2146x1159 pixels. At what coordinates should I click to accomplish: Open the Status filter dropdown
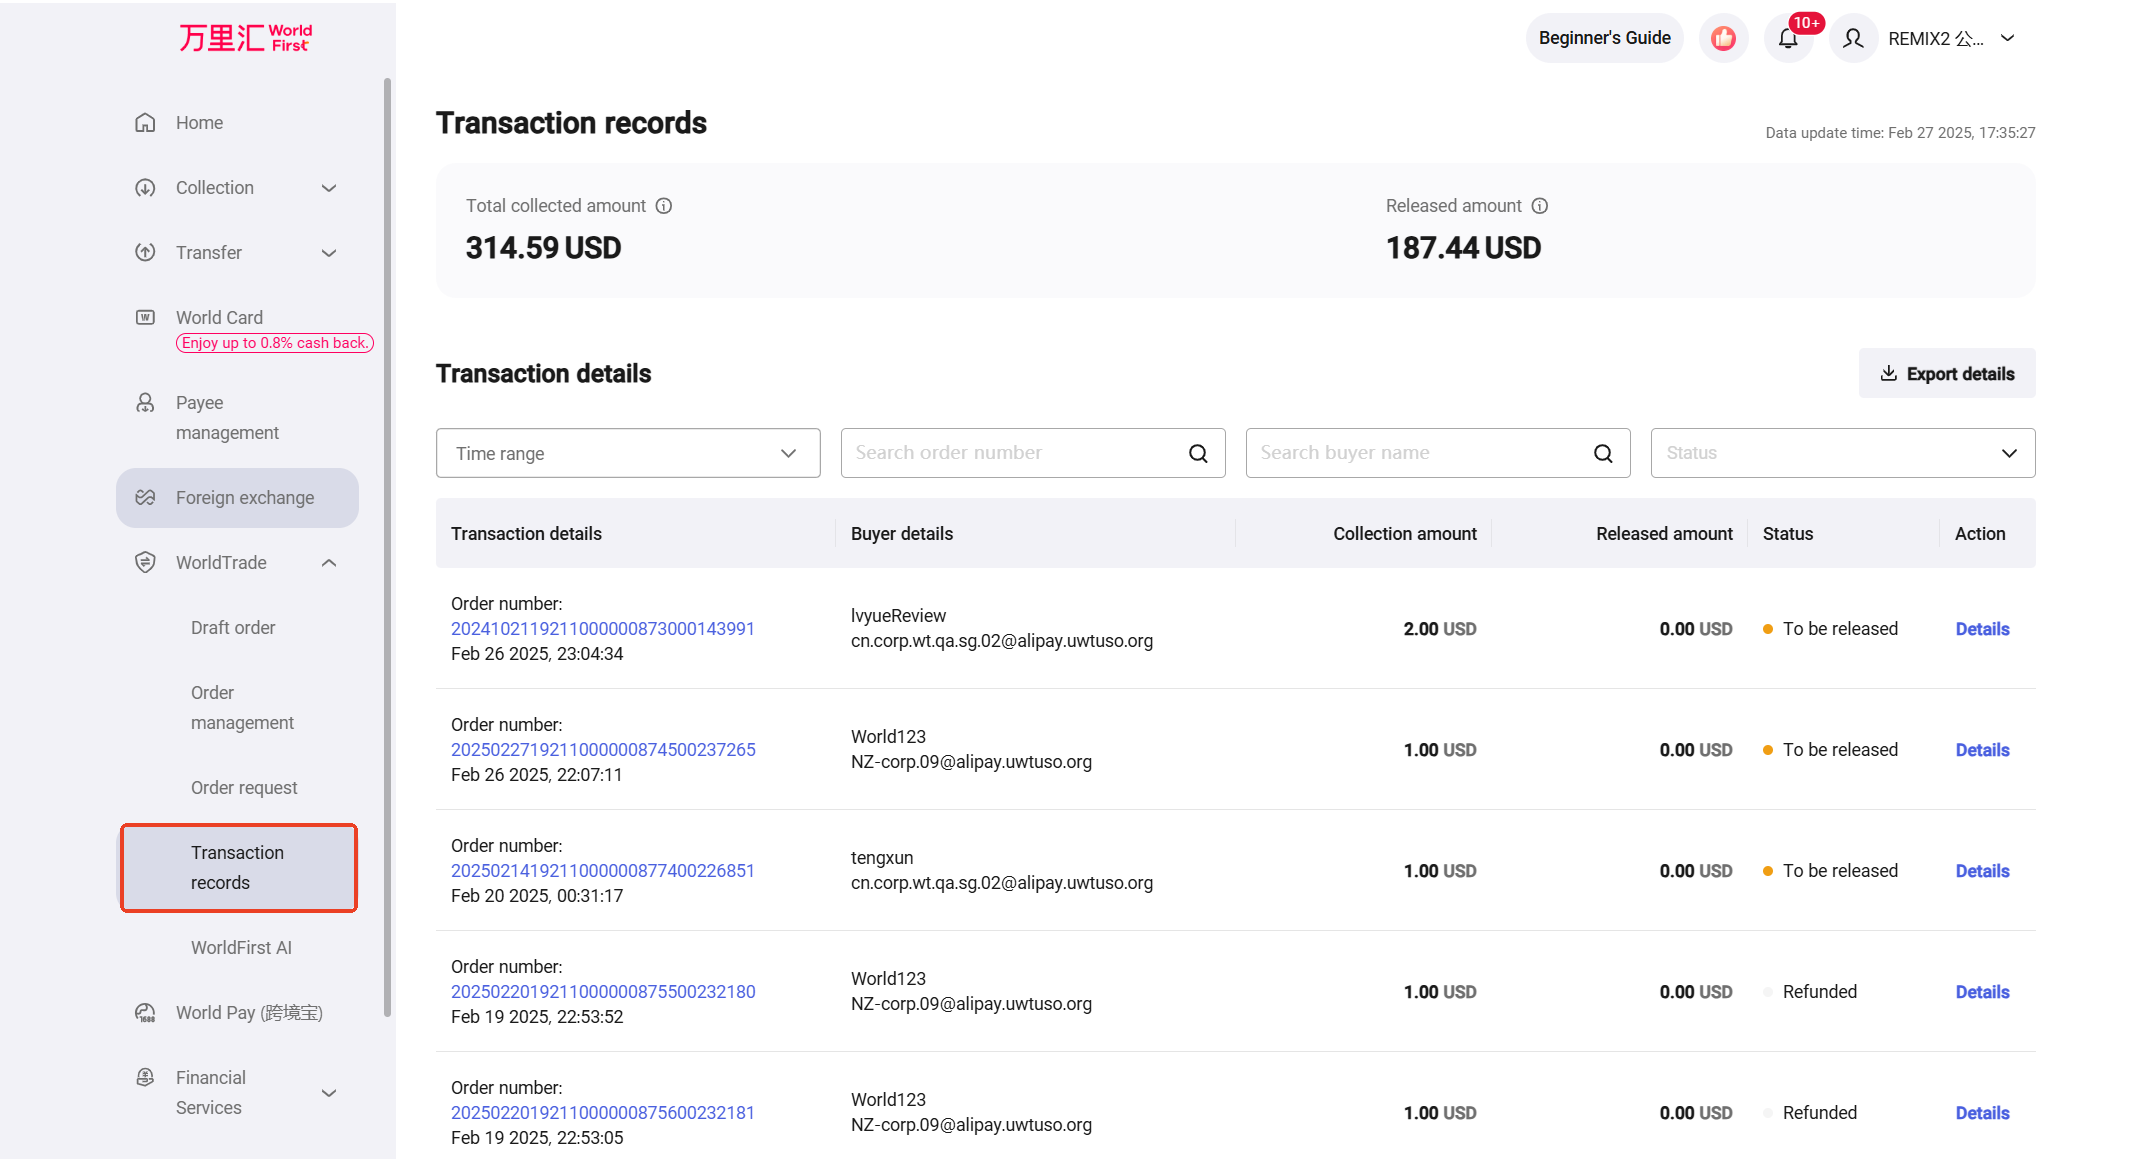coord(1842,453)
